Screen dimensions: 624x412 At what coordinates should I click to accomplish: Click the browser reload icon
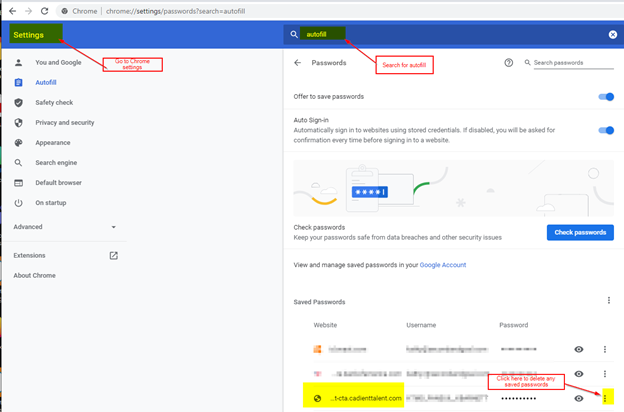pos(45,11)
